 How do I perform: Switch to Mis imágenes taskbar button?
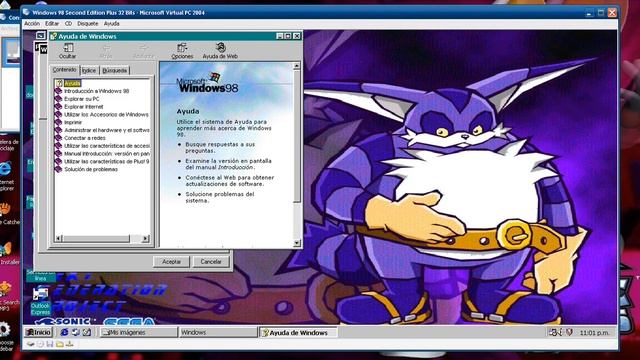click(x=139, y=332)
